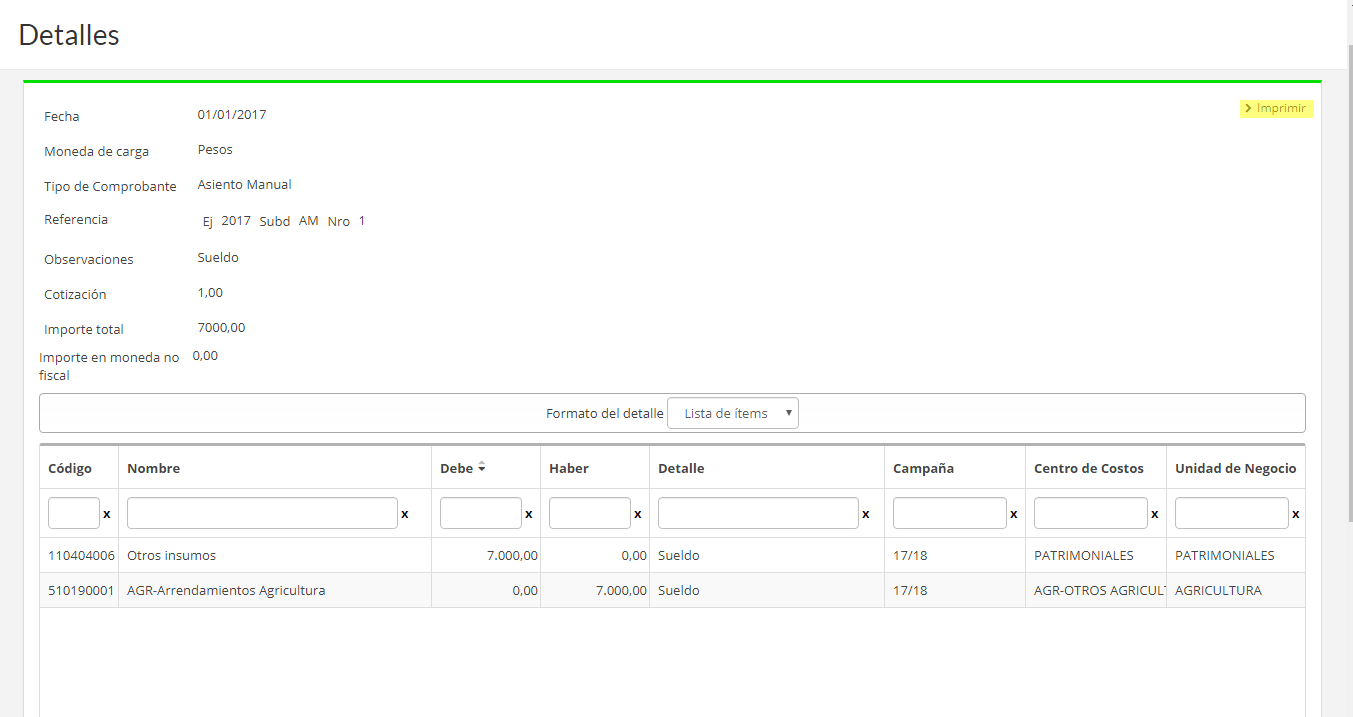
Task: Clear the Nombre filter with its x
Action: pyautogui.click(x=405, y=514)
